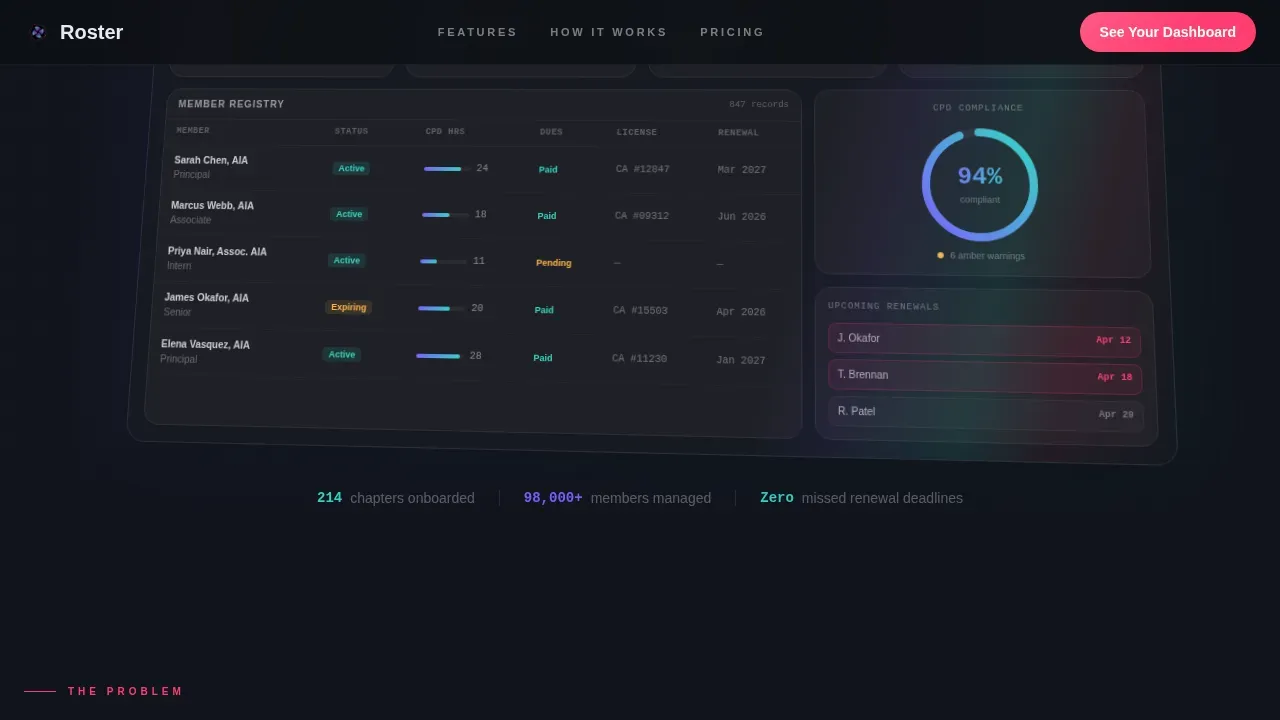Click renewal date Mar 2027
The width and height of the screenshot is (1280, 720).
click(742, 170)
